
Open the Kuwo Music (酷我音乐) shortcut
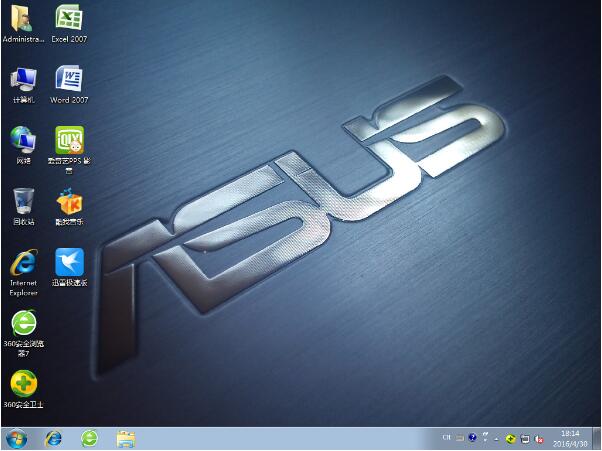(x=69, y=207)
